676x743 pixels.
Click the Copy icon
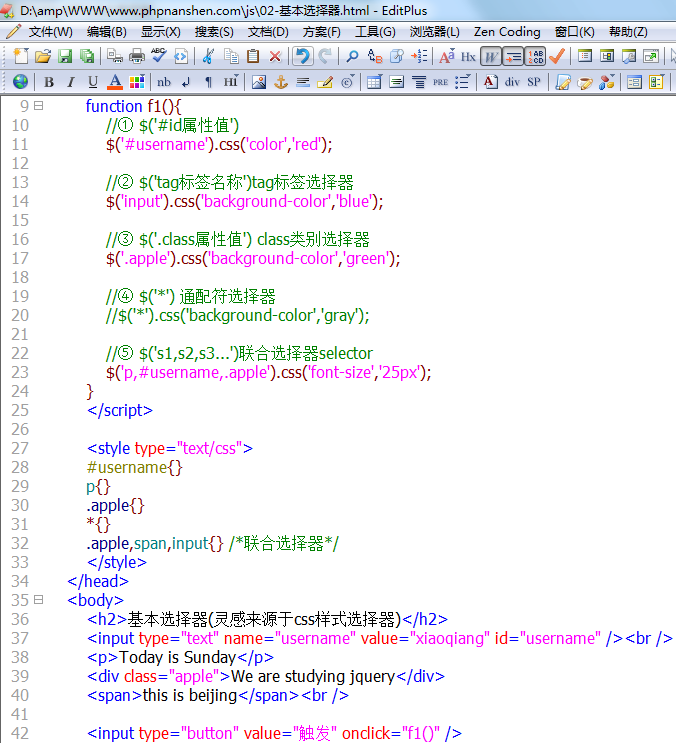231,56
